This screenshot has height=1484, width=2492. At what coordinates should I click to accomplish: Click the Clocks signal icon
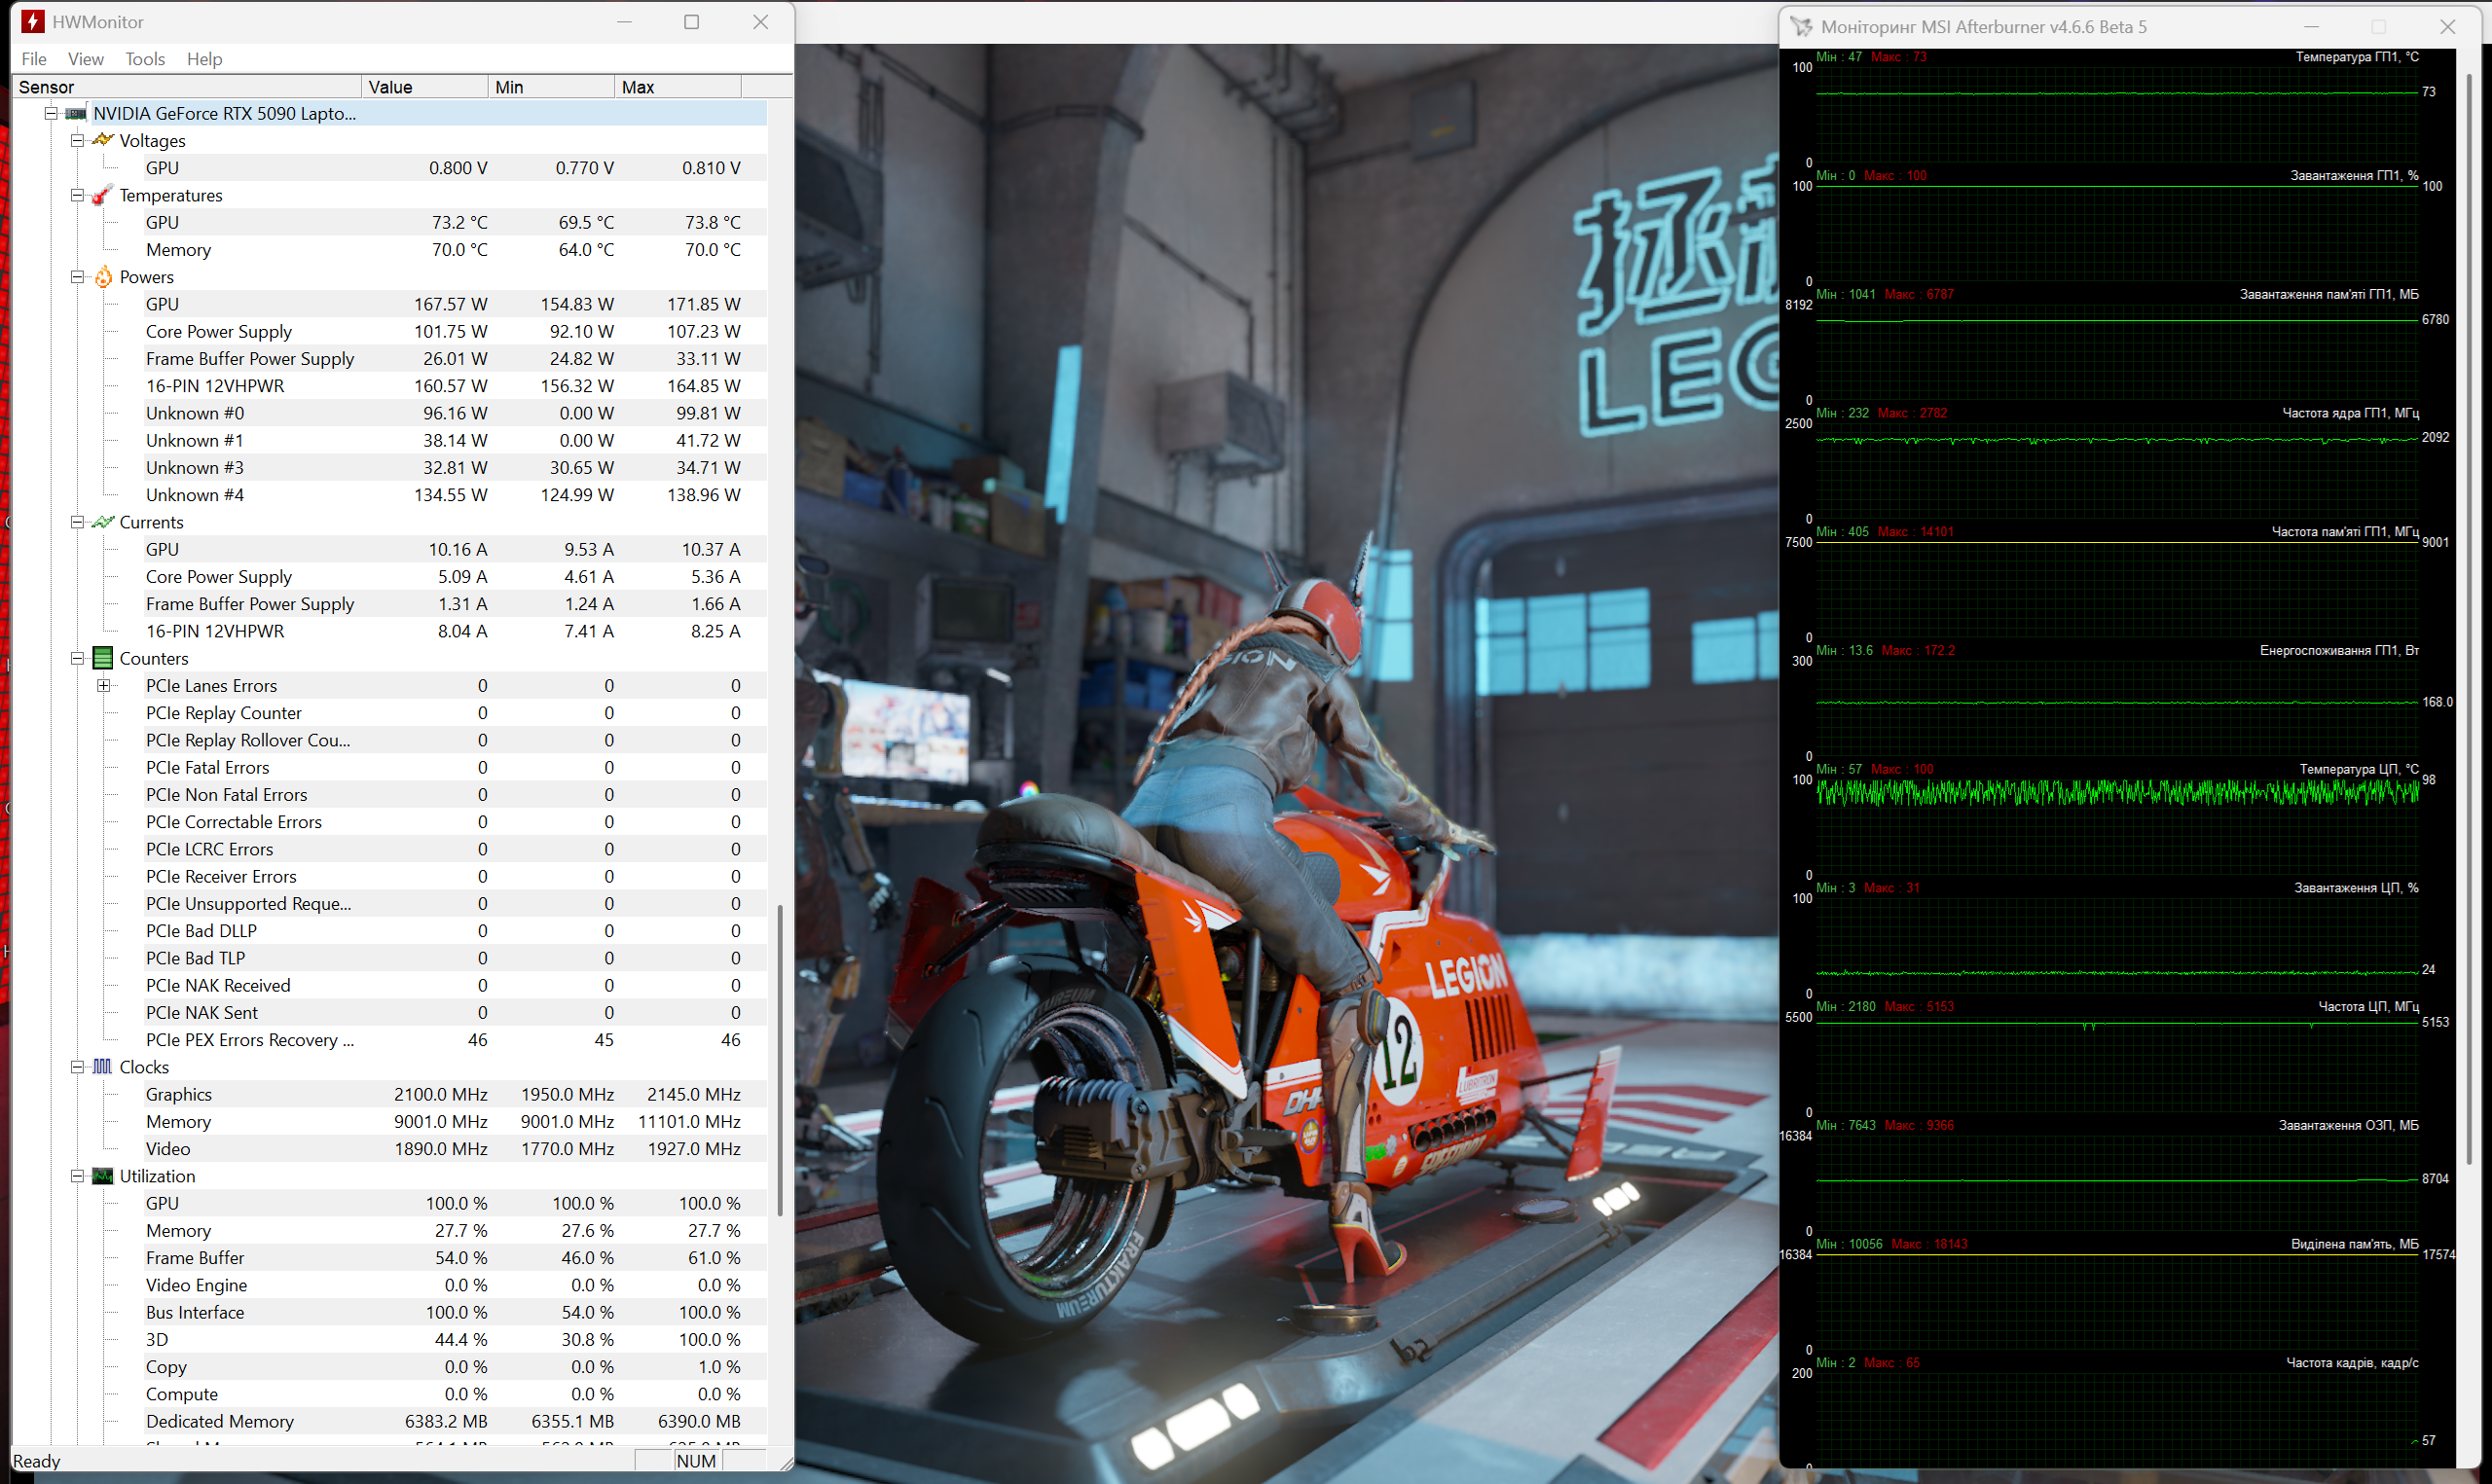click(102, 1067)
